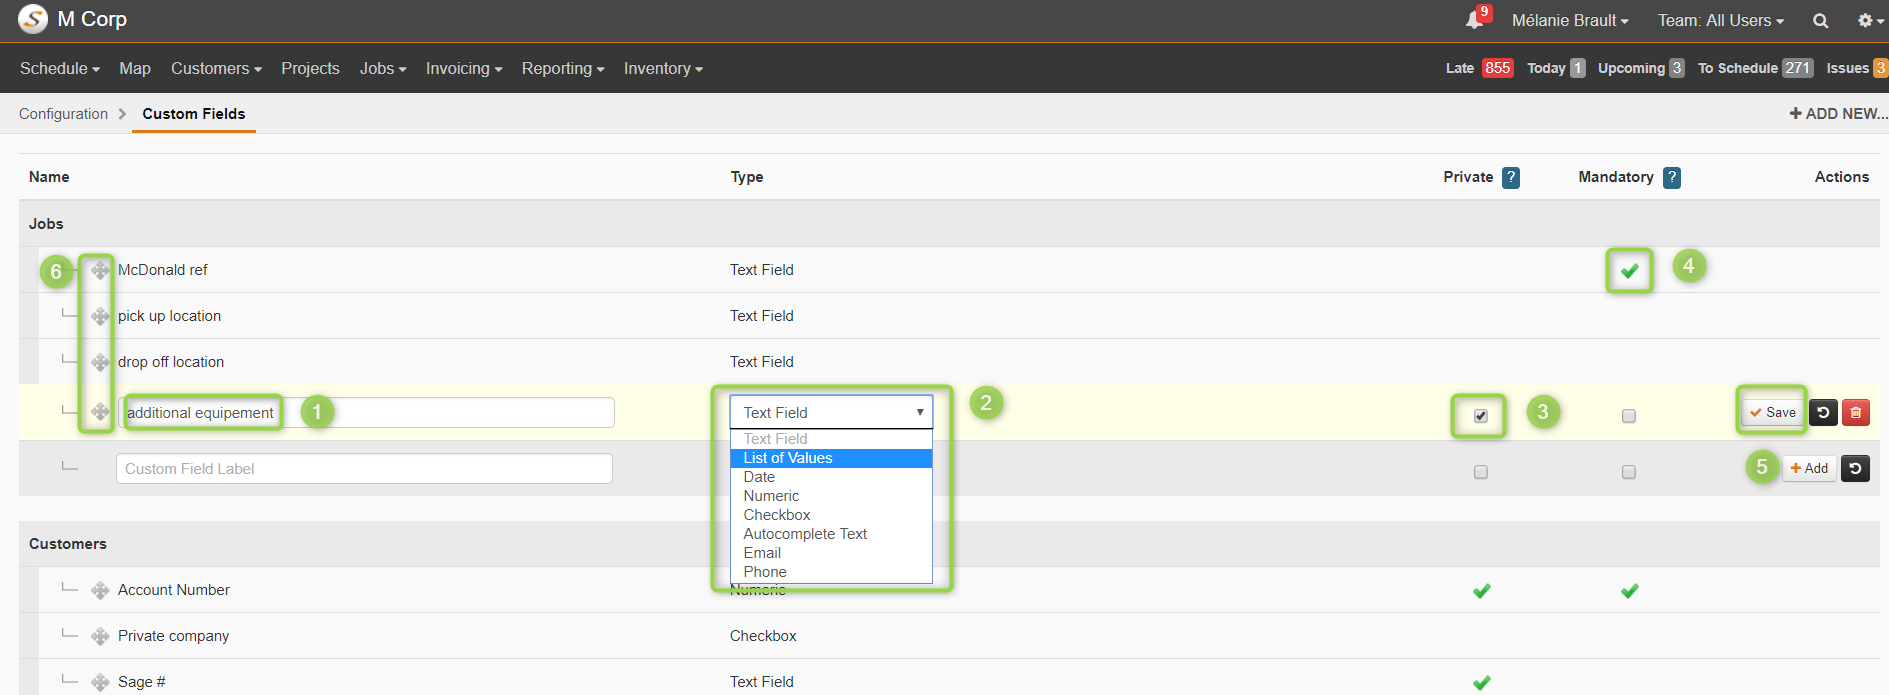Open the settings gear menu

pos(1870,20)
